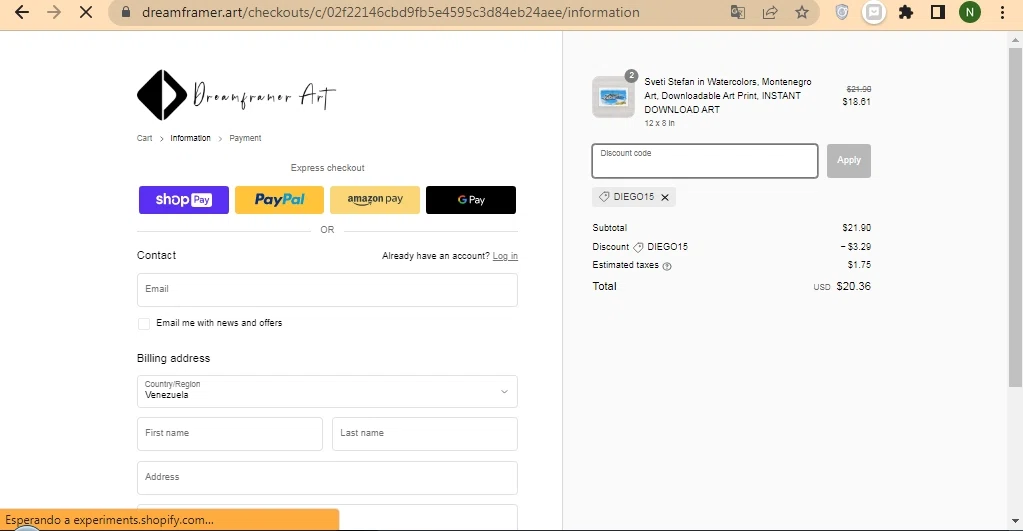The width and height of the screenshot is (1023, 531).
Task: Click the Billing address heading
Action: pos(174,358)
